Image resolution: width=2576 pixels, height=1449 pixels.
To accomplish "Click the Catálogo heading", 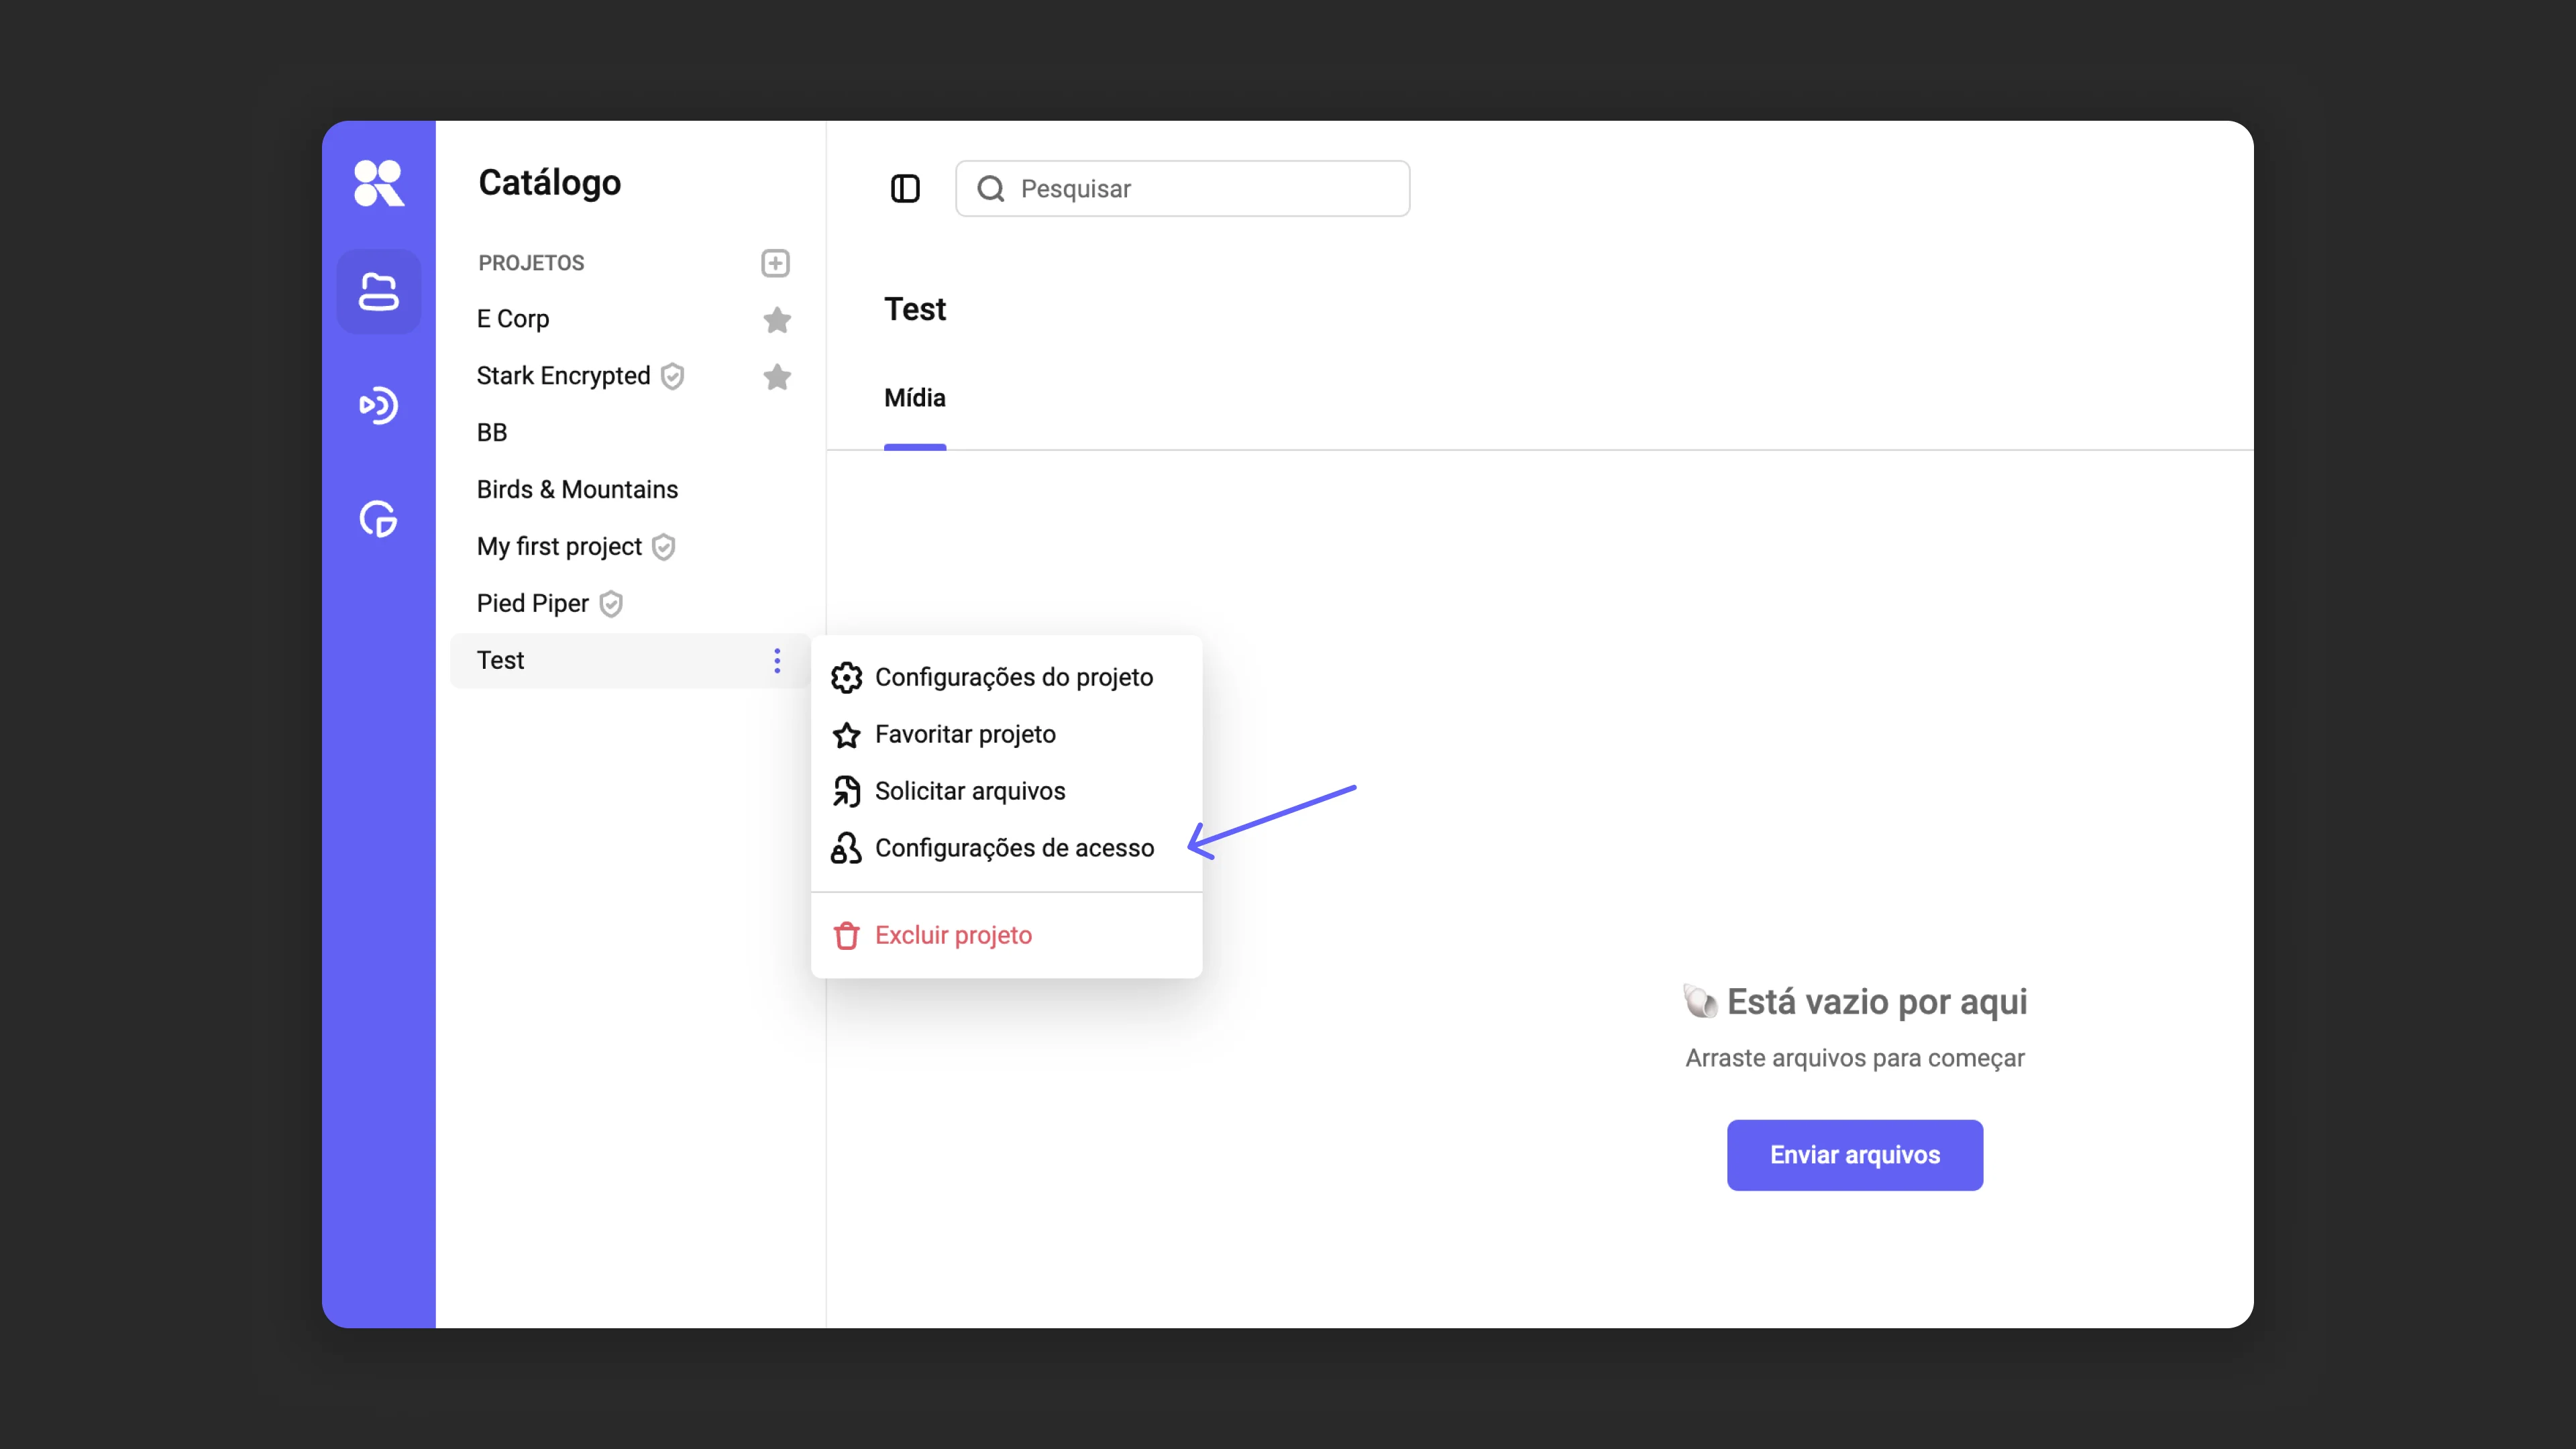I will point(550,182).
